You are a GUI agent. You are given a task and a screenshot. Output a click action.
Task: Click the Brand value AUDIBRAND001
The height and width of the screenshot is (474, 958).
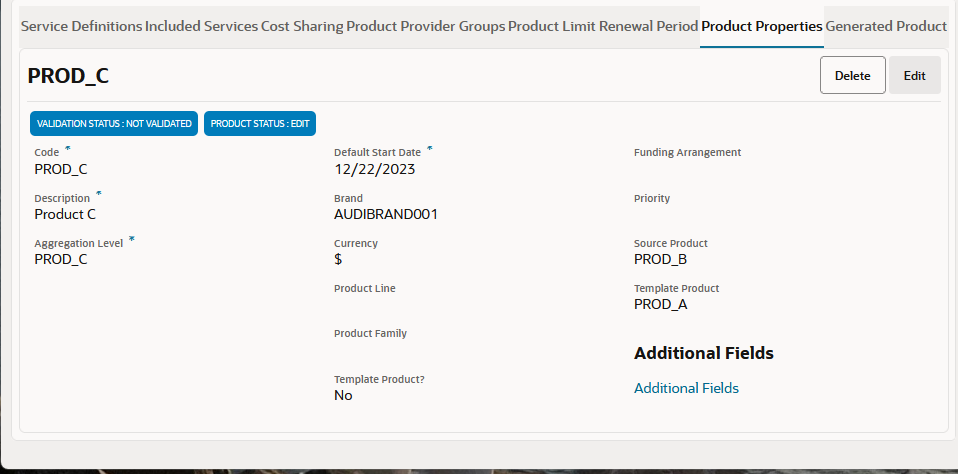(x=385, y=214)
